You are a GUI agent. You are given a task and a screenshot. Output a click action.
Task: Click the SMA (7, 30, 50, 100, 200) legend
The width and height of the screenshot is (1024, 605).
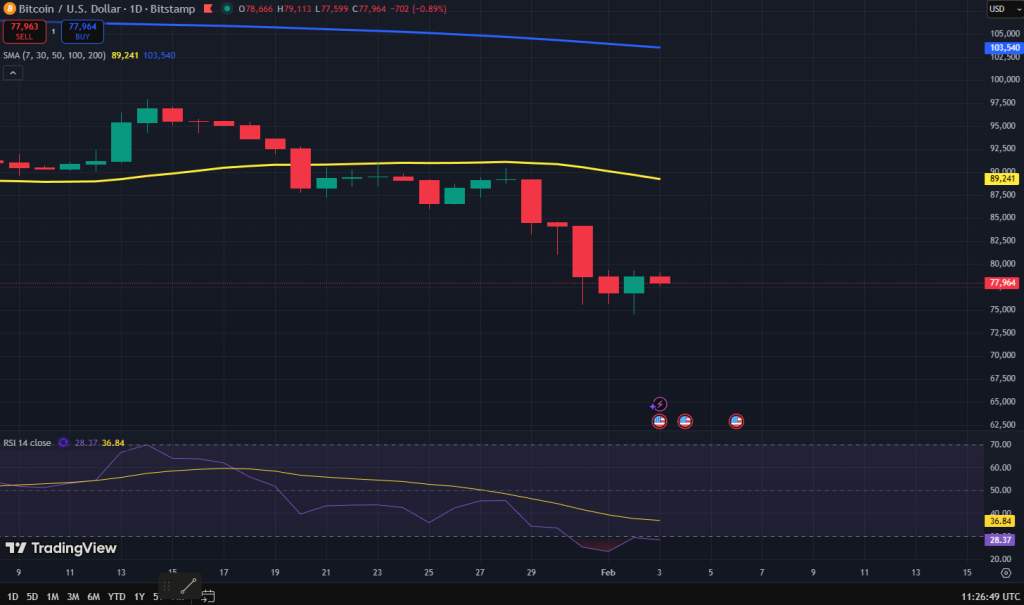tap(54, 56)
